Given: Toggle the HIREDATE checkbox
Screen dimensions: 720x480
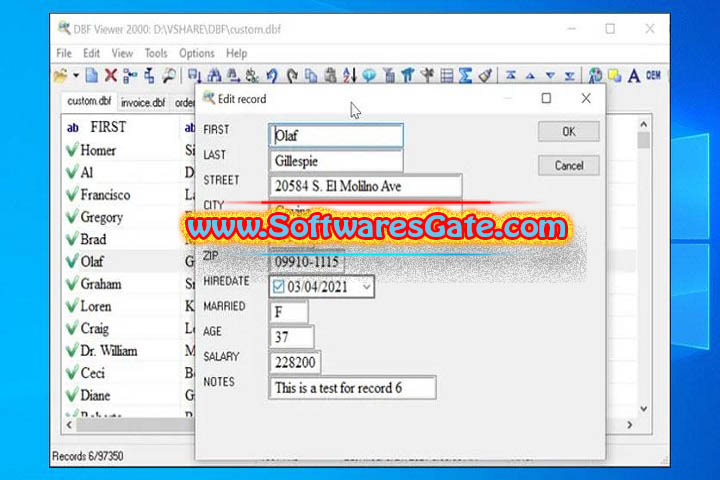Looking at the screenshot, I should (x=278, y=287).
